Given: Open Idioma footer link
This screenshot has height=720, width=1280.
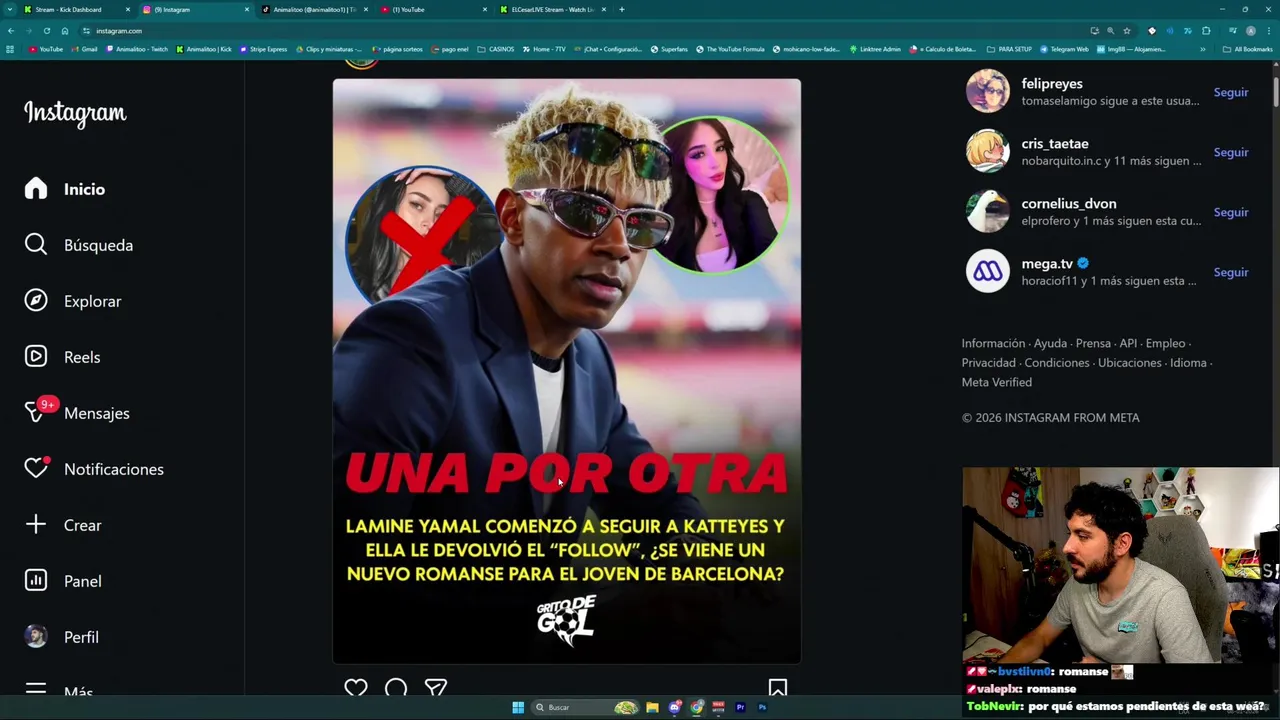Looking at the screenshot, I should click(1188, 363).
